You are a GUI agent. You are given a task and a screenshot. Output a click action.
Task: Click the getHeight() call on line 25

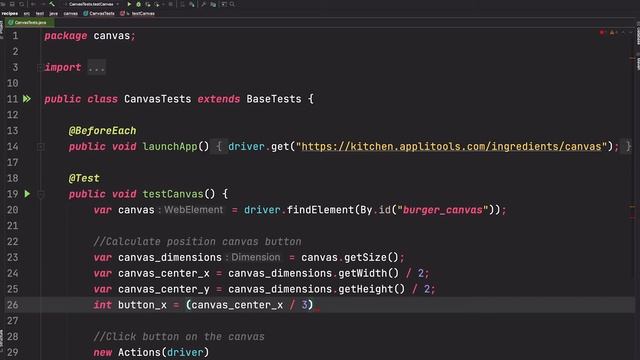pyautogui.click(x=372, y=289)
